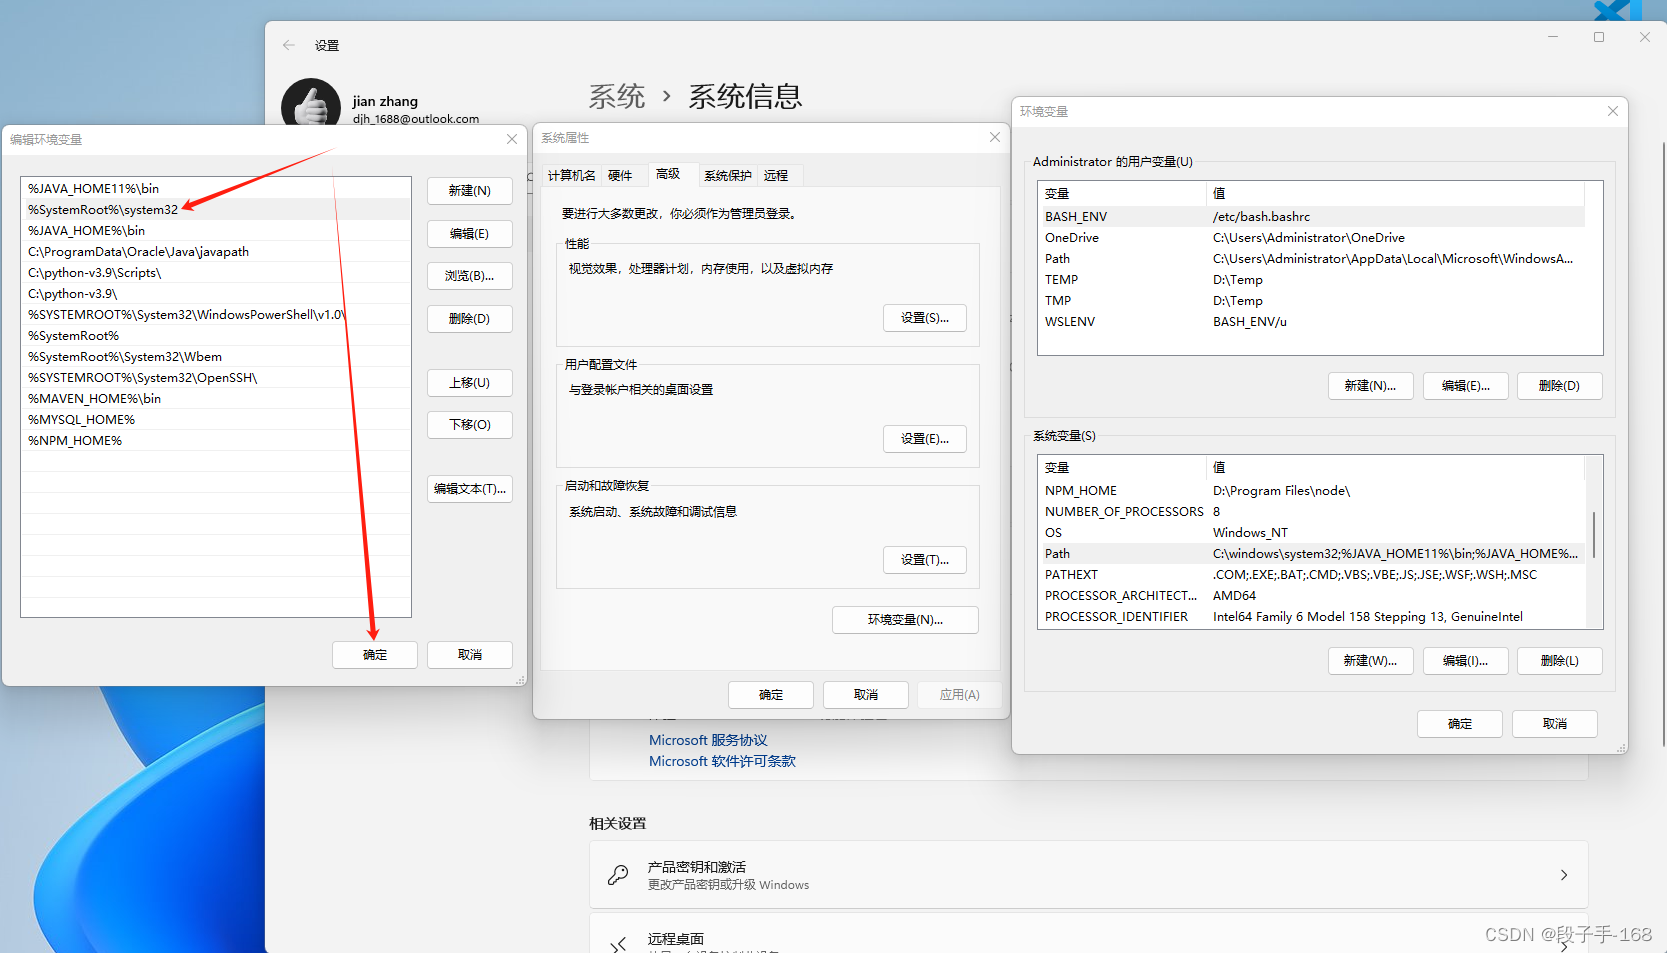Open the Microsoft 服务协议 link
Image resolution: width=1667 pixels, height=953 pixels.
708,740
